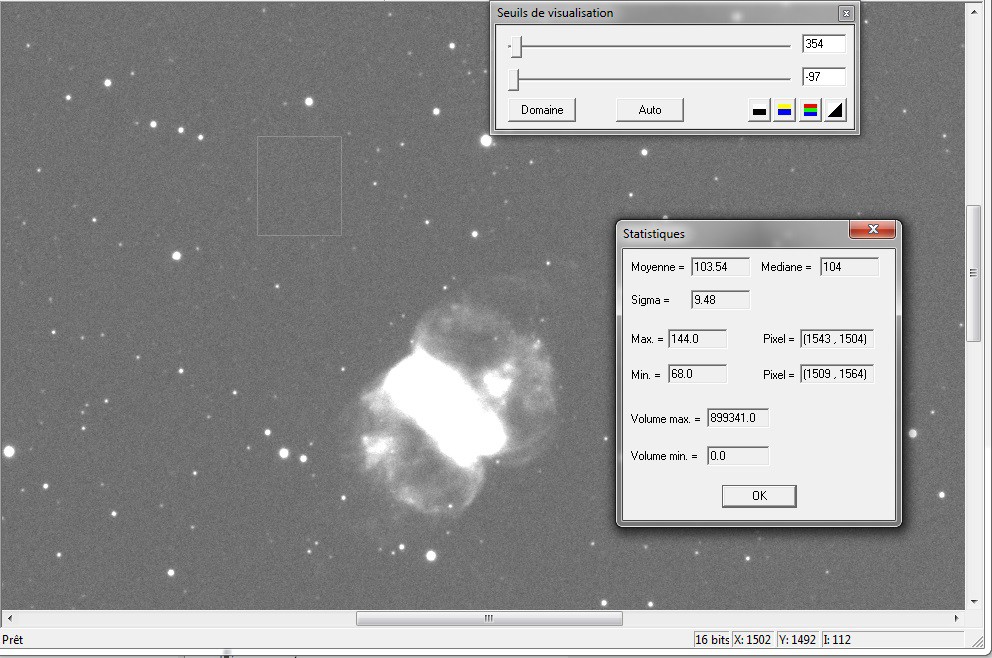Click the Seuils de visualisation title text
This screenshot has width=992, height=658.
pos(555,13)
